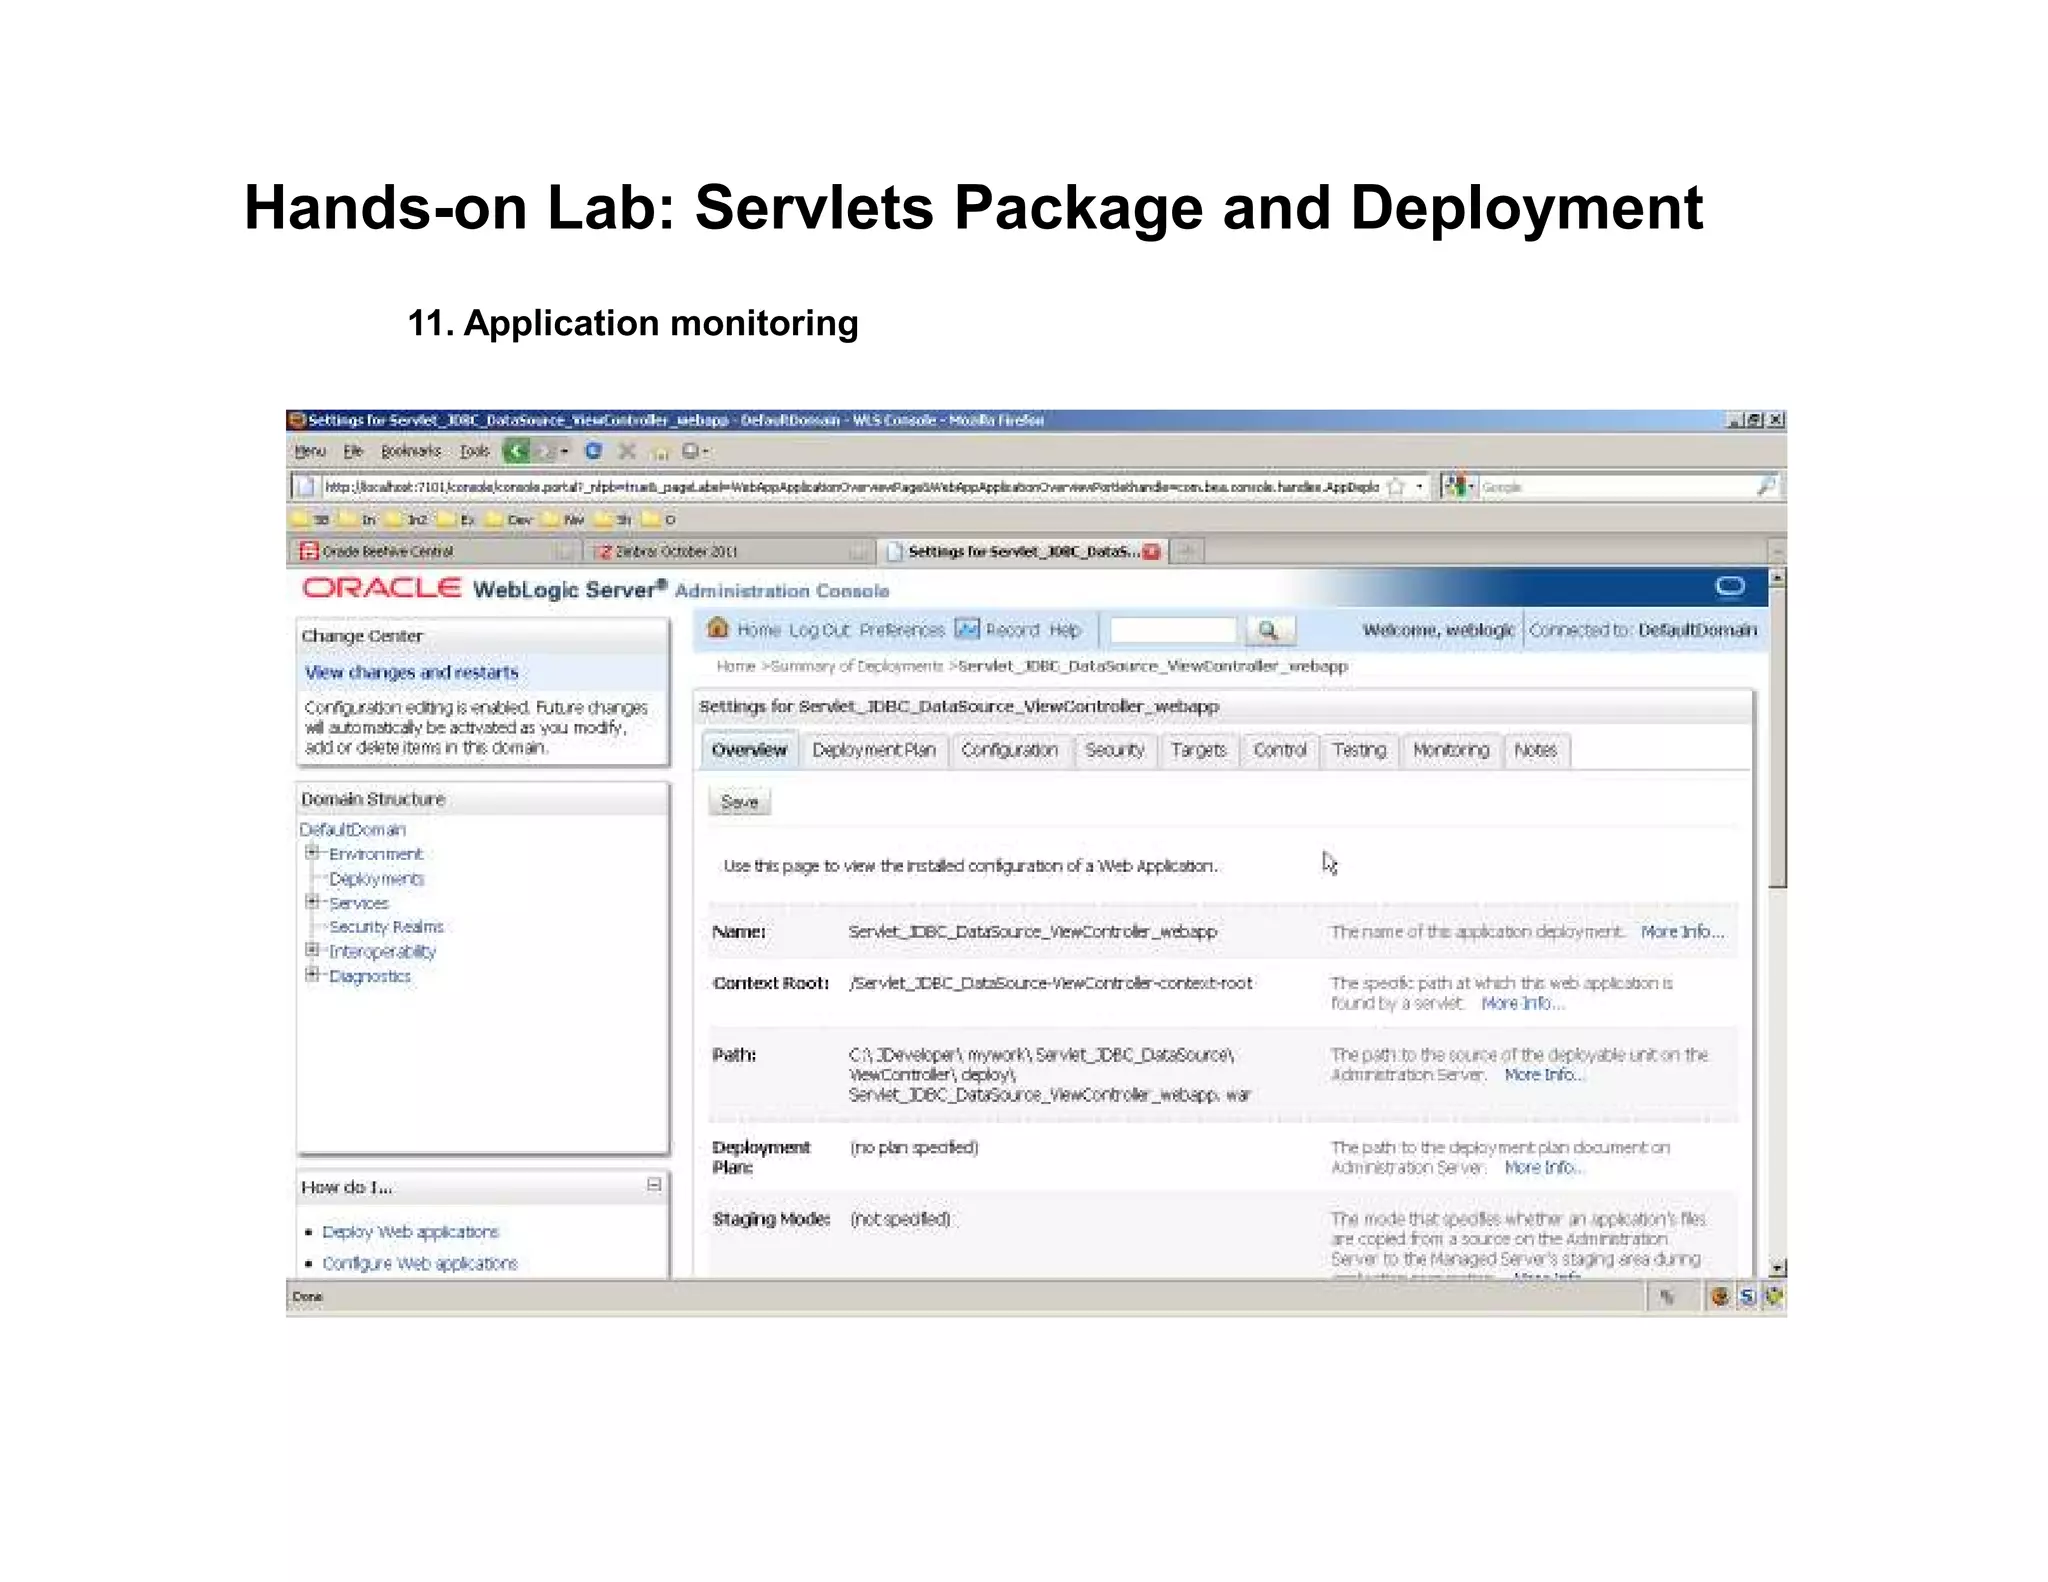
Task: Expand the Diagnostics tree node
Action: click(312, 975)
